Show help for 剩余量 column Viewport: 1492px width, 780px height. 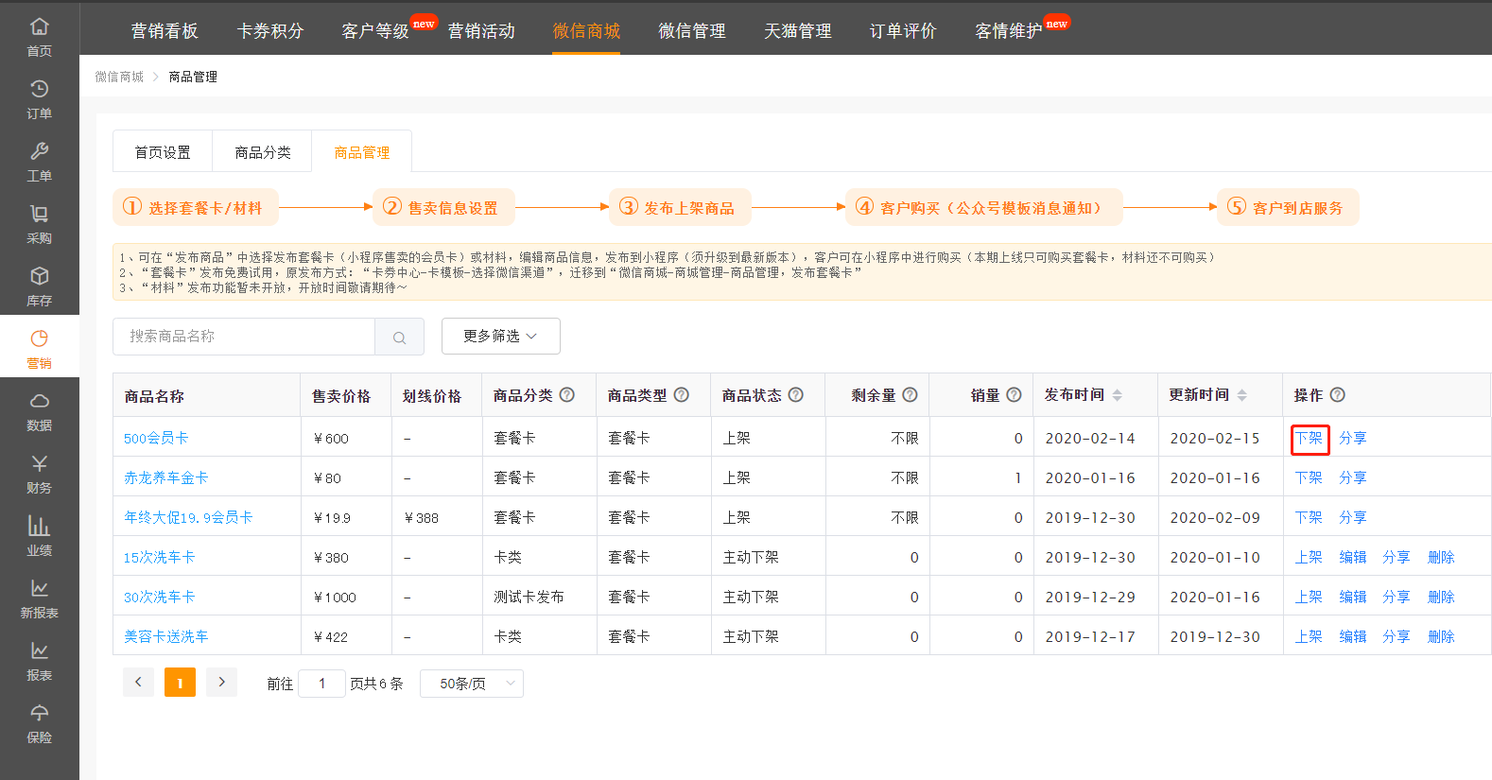point(910,395)
